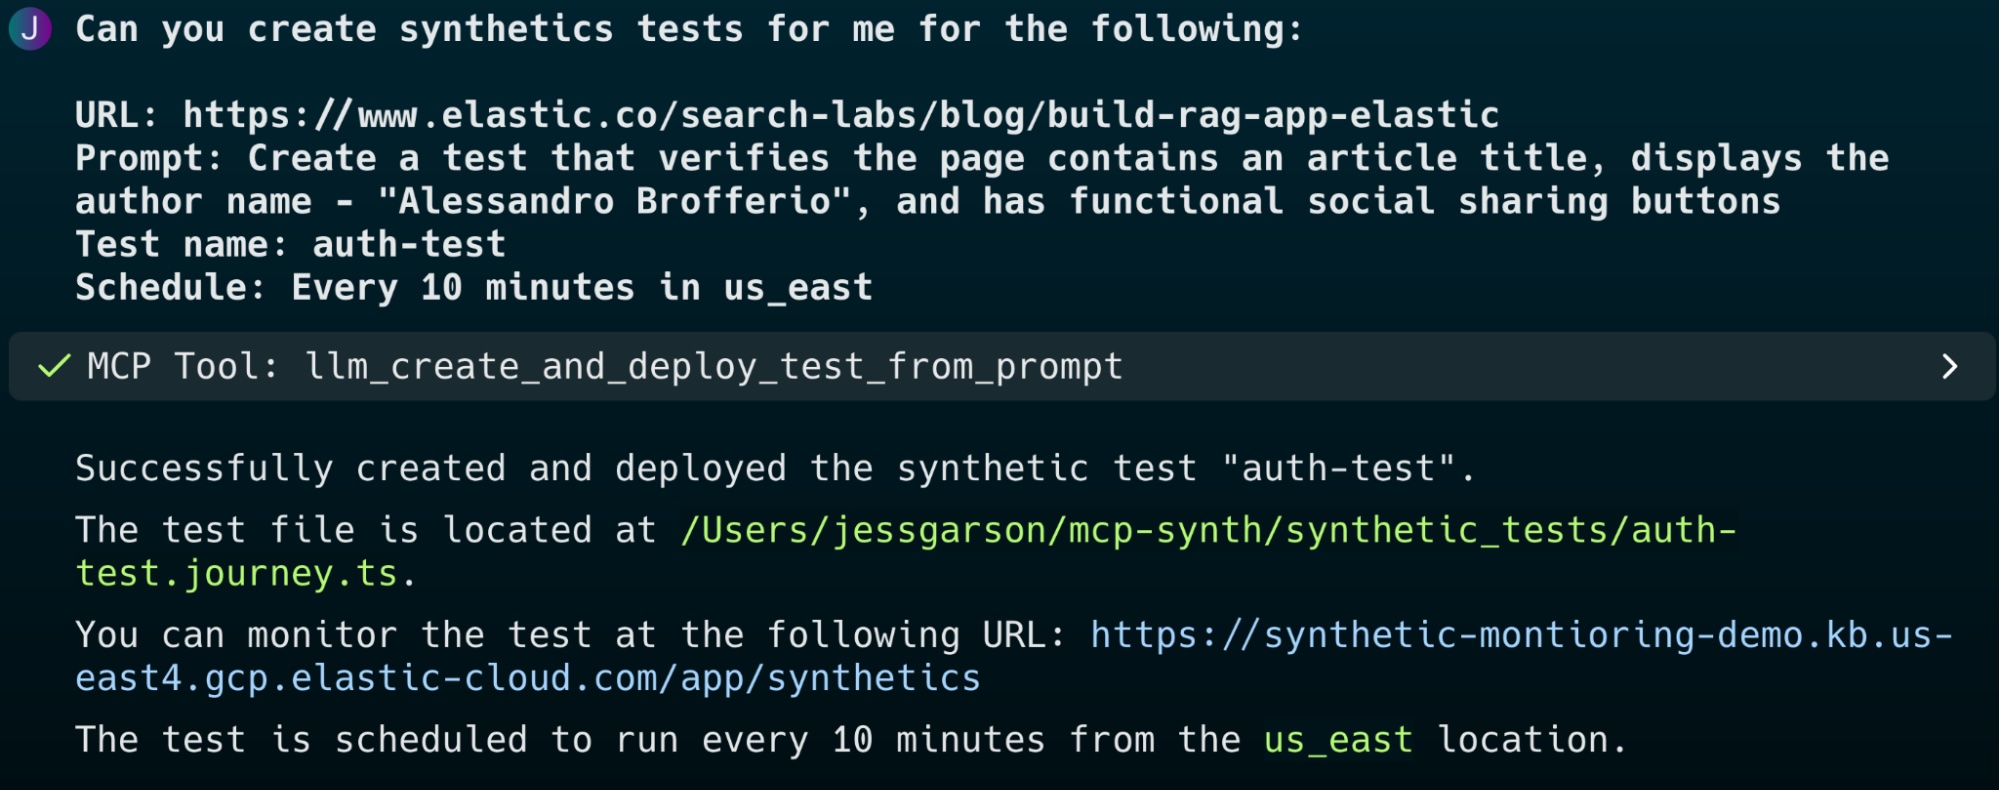Click the "The test file is located at" text

tap(365, 531)
